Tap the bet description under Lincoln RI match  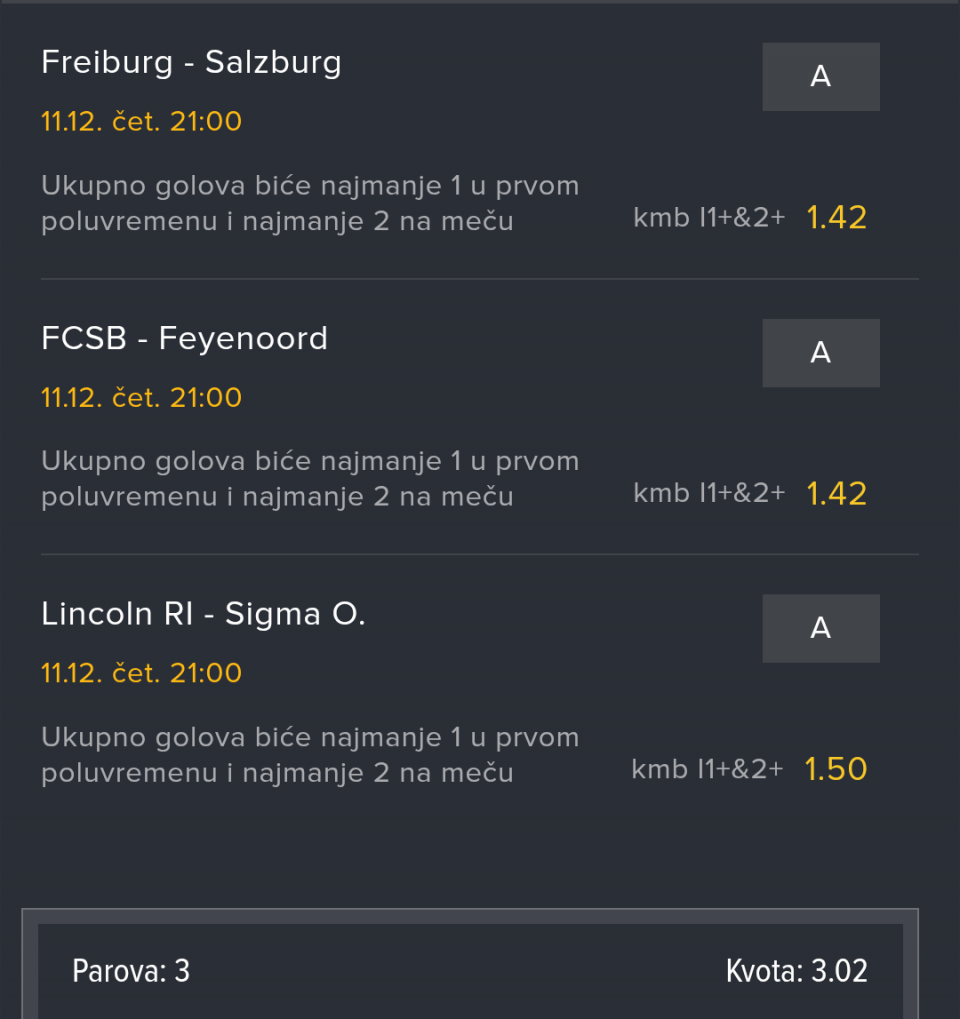pyautogui.click(x=310, y=755)
